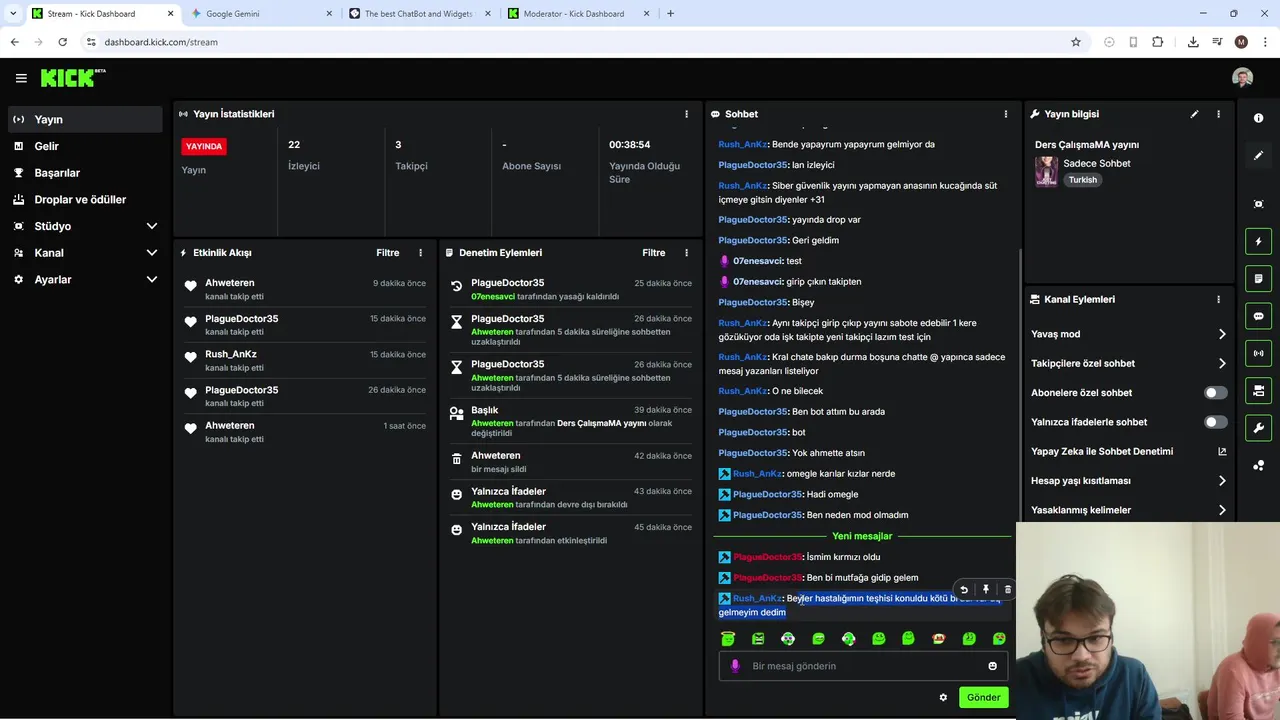Click the Yeni mesajlar divider label
The width and height of the screenshot is (1280, 720).
[x=862, y=536]
